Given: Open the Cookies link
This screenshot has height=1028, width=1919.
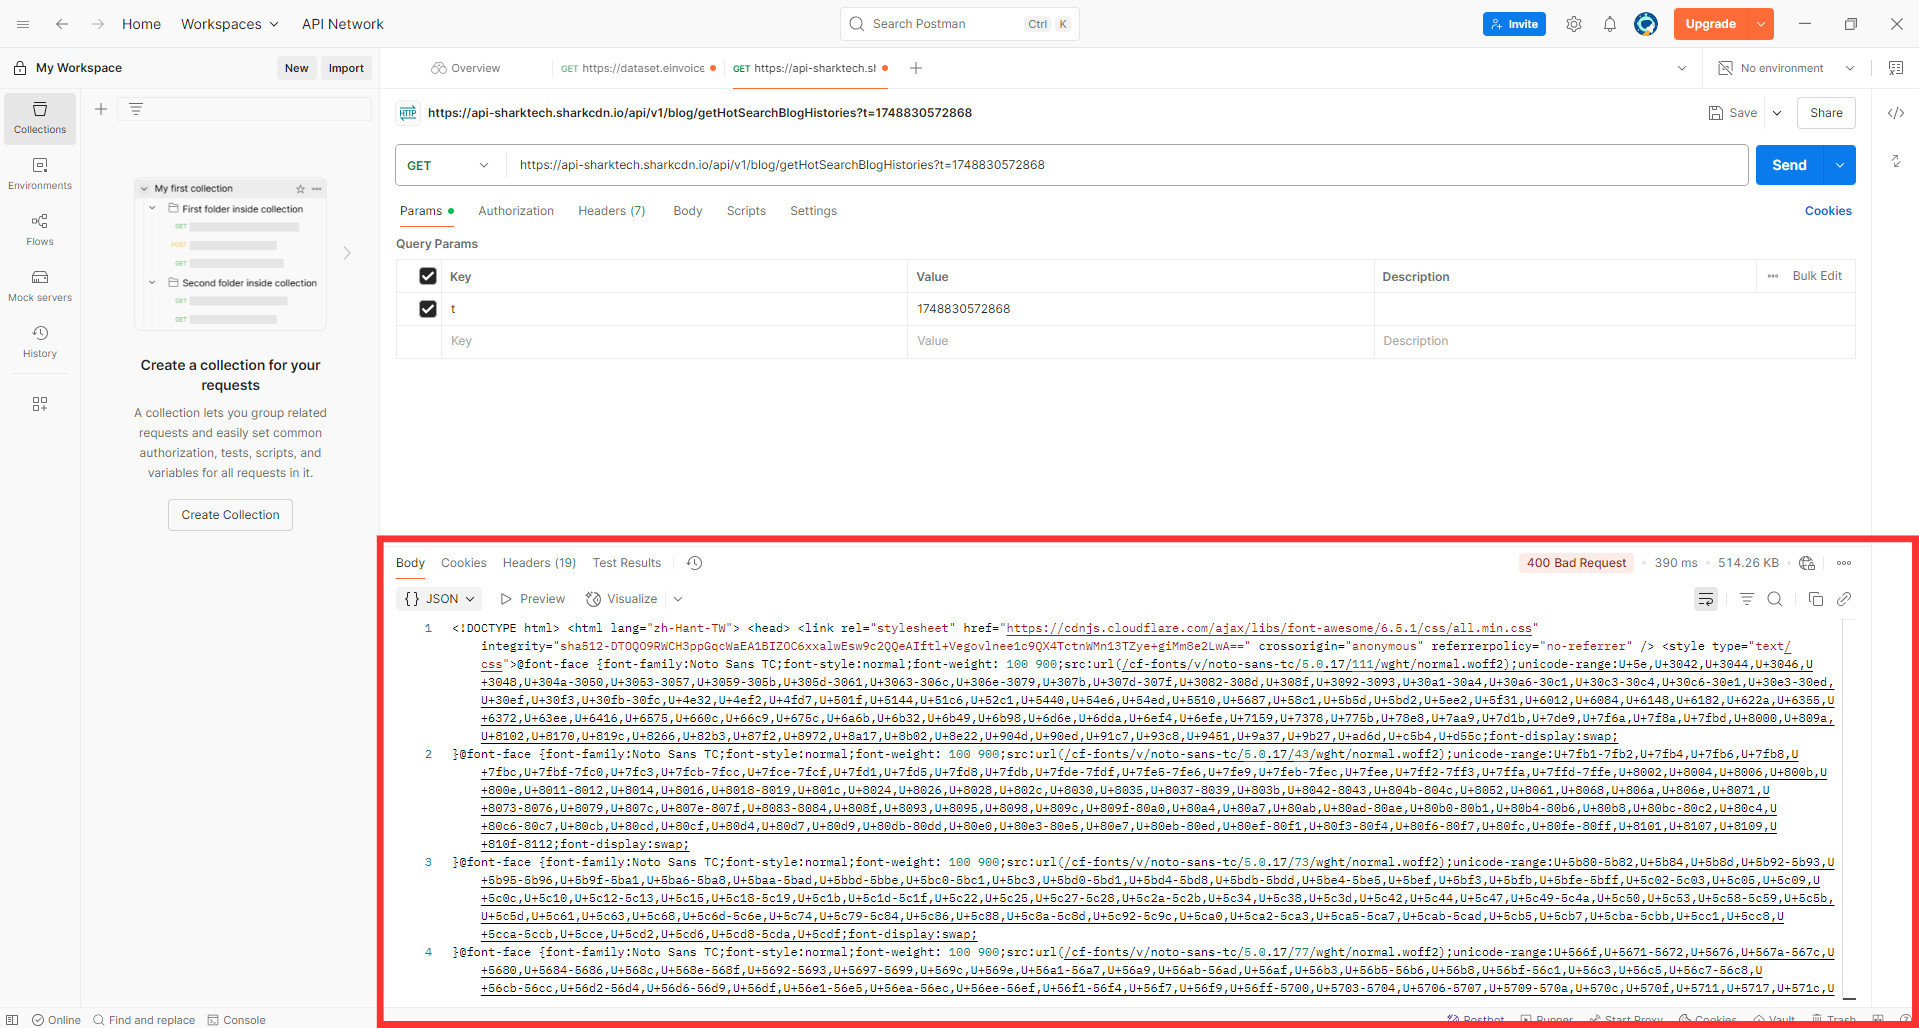Looking at the screenshot, I should [x=1828, y=211].
